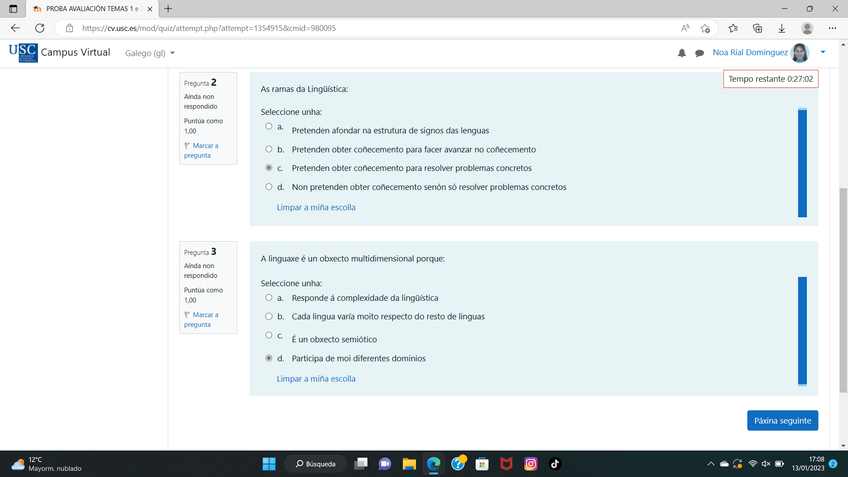
Task: Click 'Marcar a pregunta' for Pregunta 2
Action: click(201, 150)
